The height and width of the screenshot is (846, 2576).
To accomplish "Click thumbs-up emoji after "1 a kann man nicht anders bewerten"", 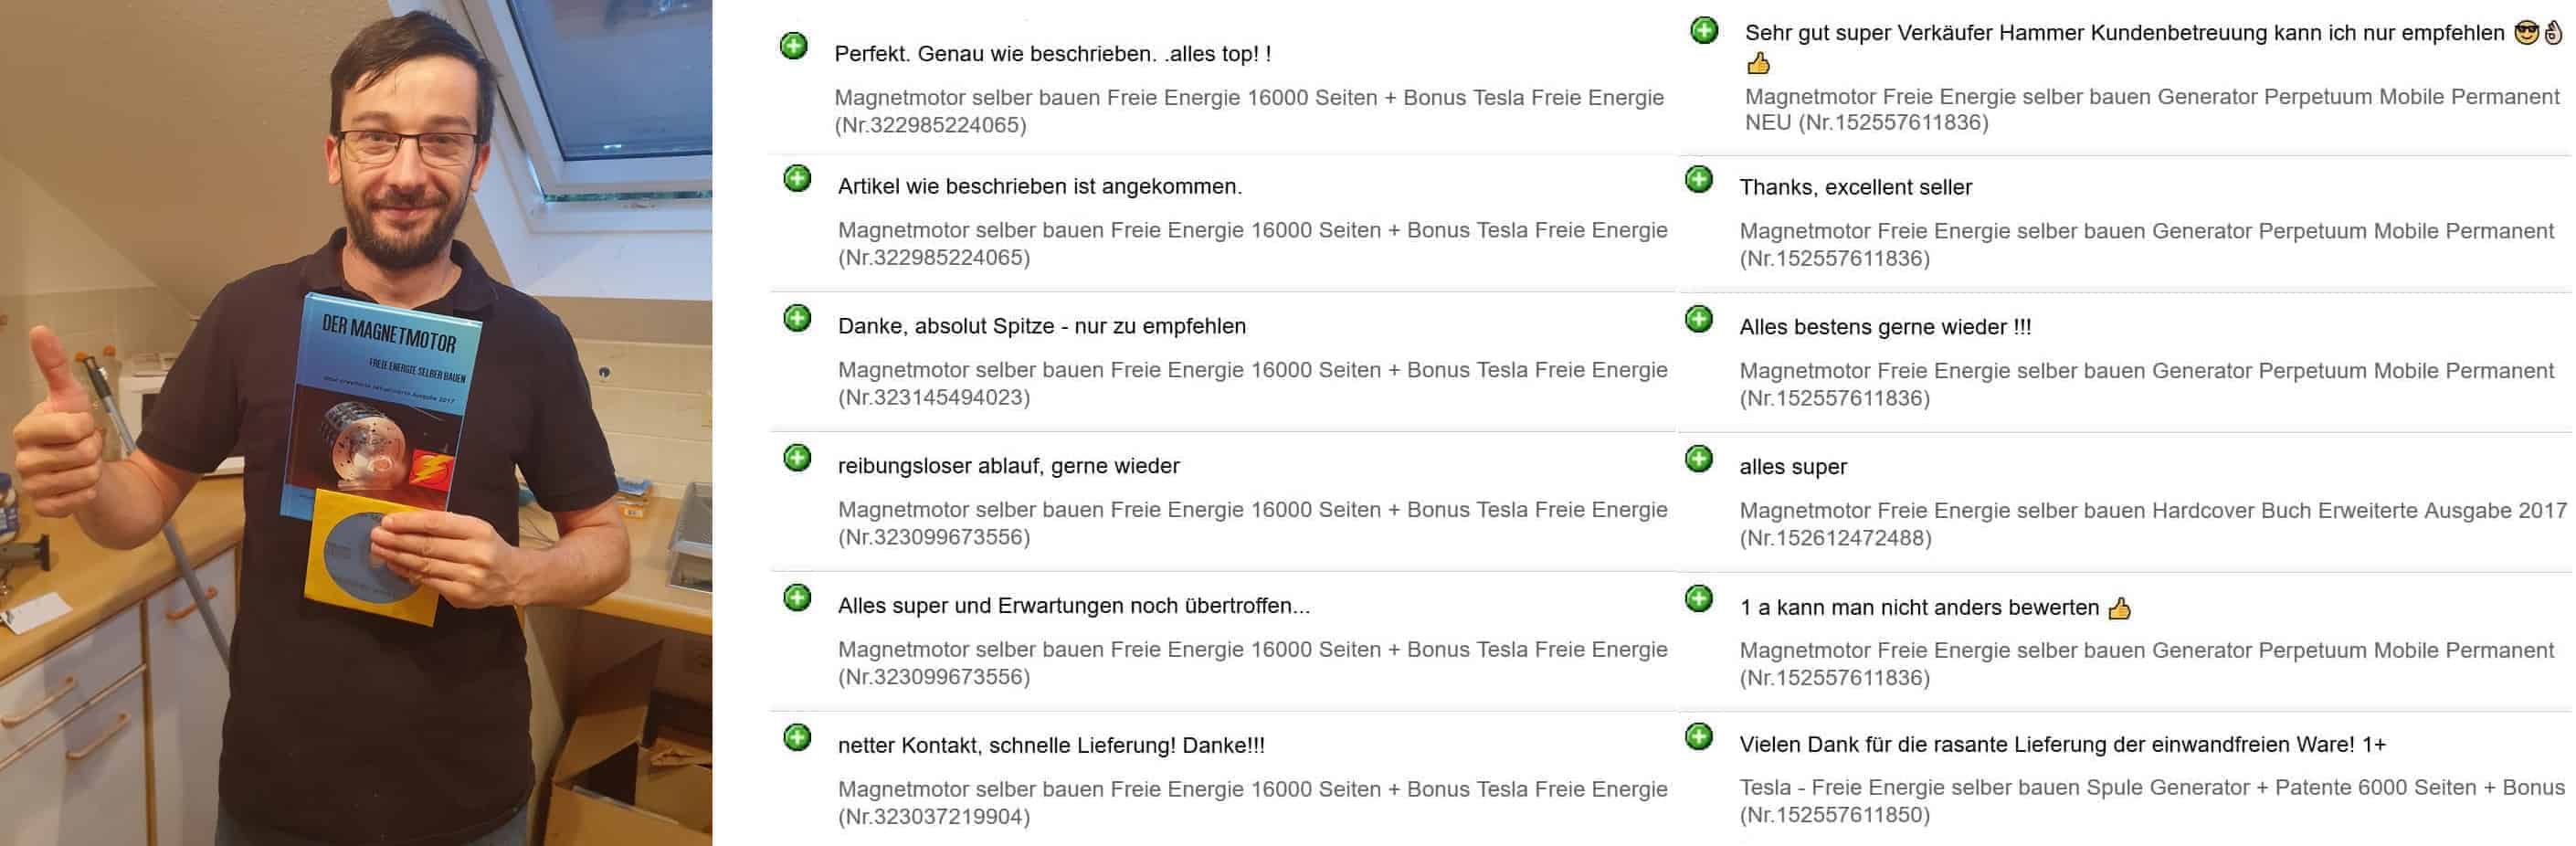I will coord(2119,608).
